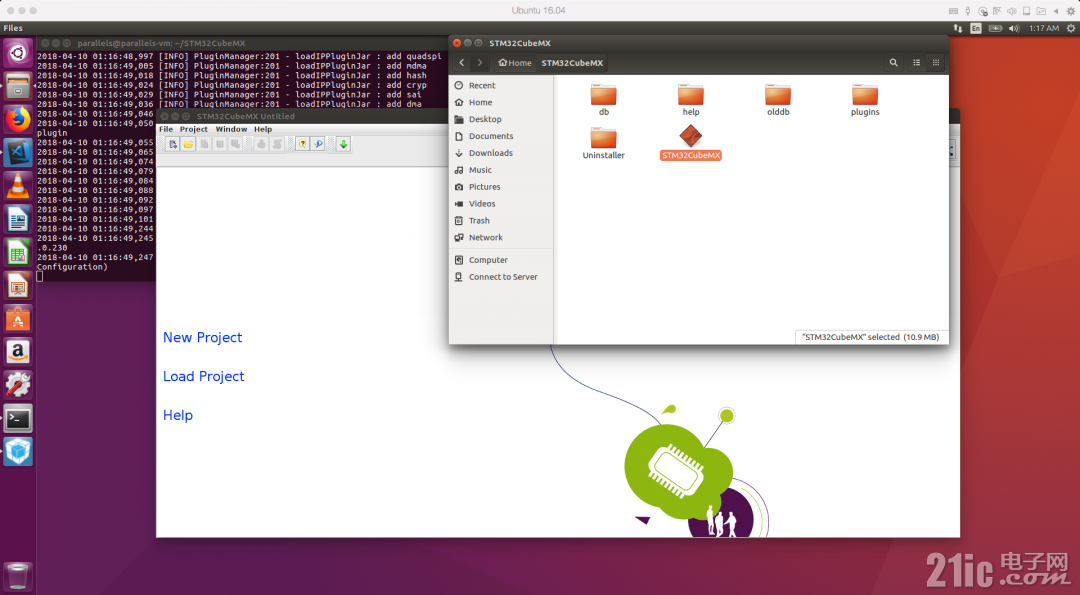Open the network indicator in the top panel
1080x595 pixels.
click(x=958, y=28)
